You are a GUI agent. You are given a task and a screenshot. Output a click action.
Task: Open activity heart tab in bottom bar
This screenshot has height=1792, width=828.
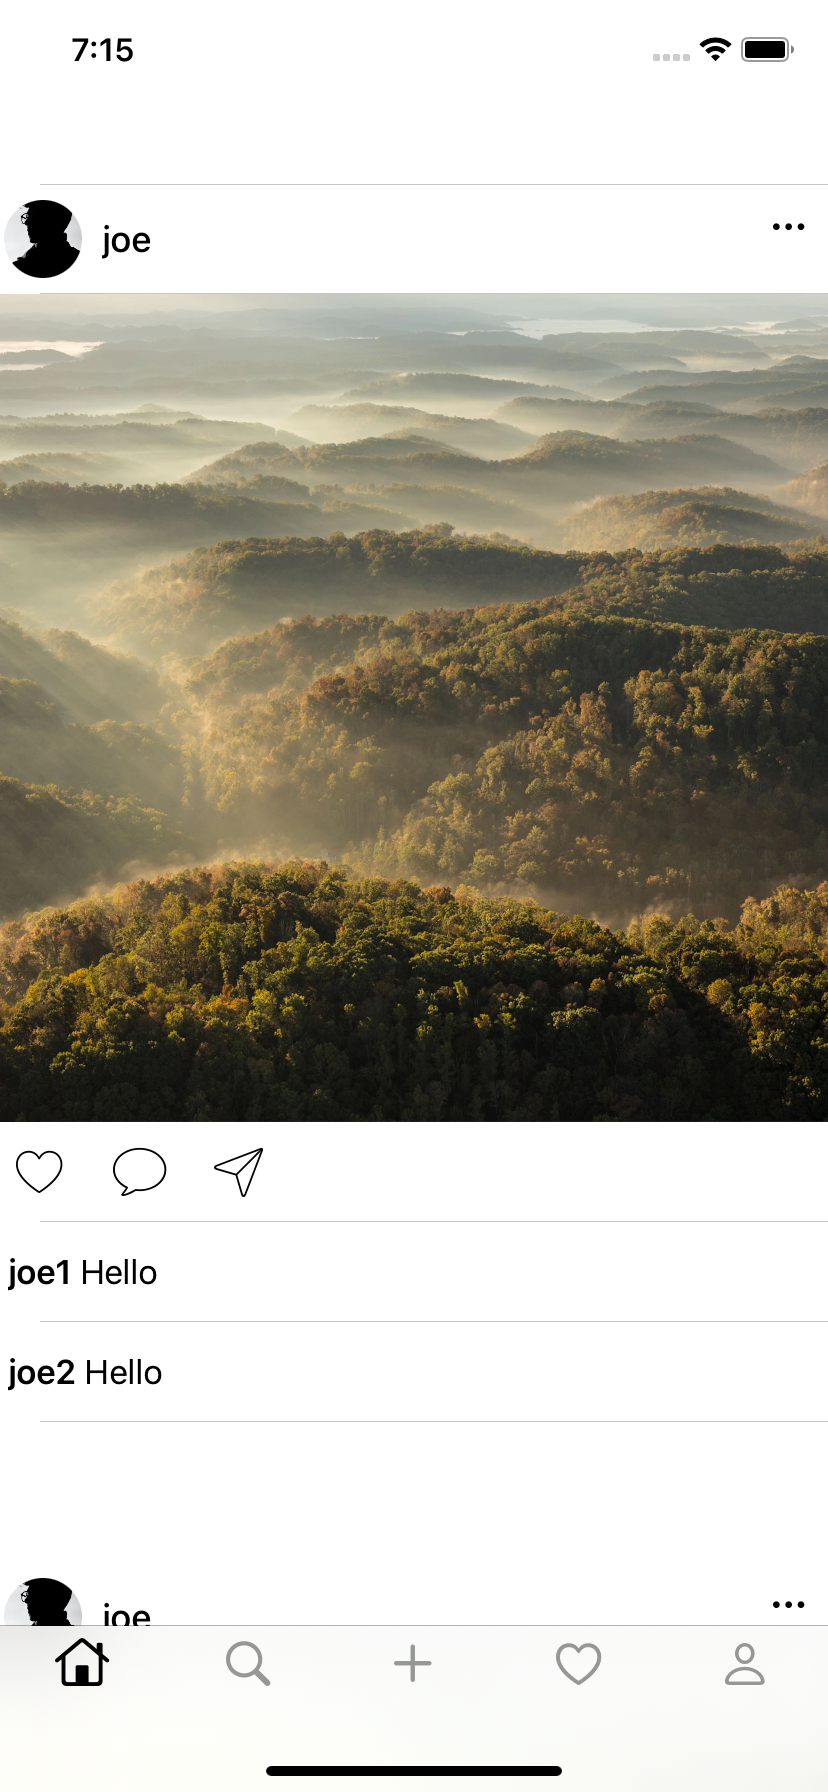pos(578,1663)
